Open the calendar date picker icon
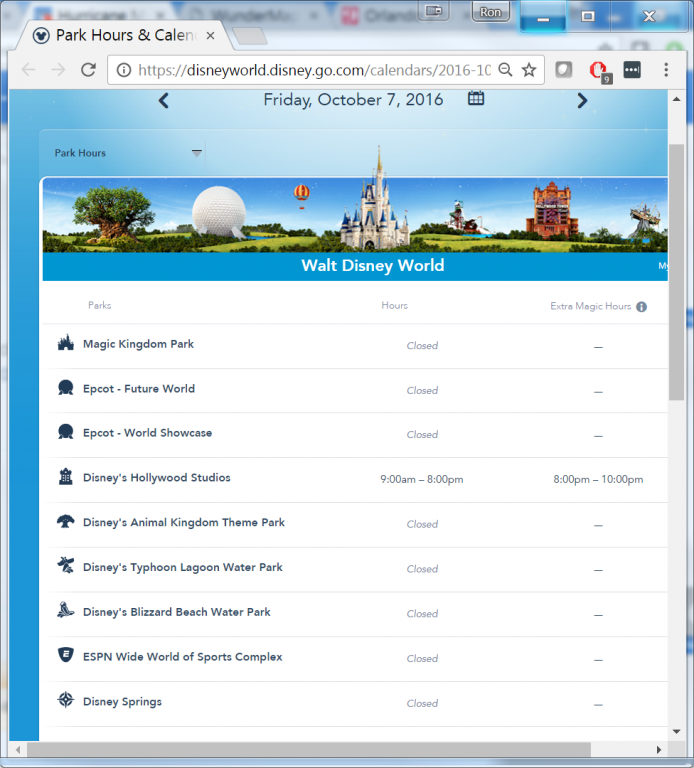This screenshot has height=768, width=694. tap(476, 99)
